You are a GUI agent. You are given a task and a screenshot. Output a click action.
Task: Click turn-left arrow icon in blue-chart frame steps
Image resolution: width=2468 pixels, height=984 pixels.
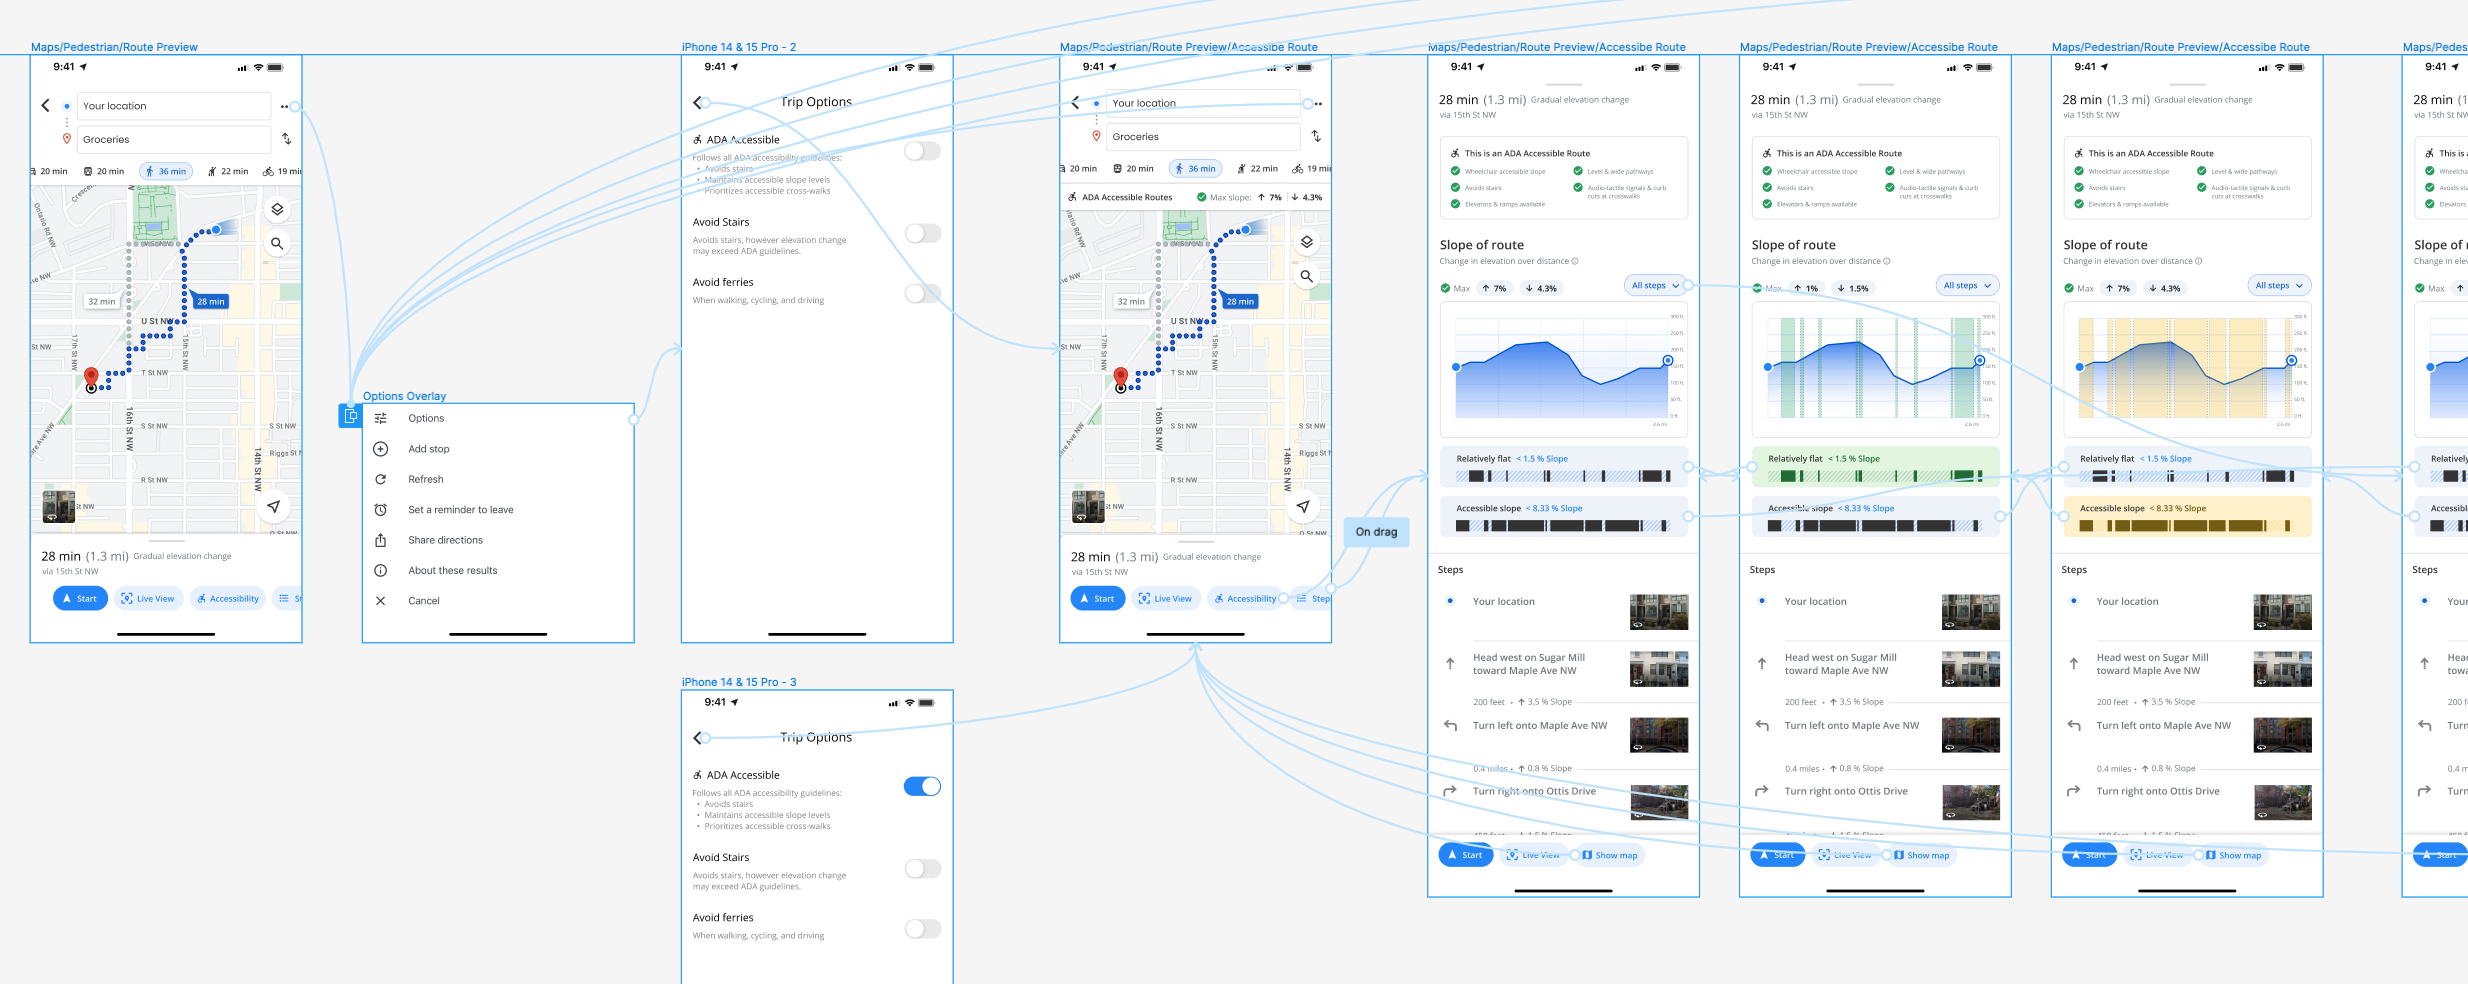click(x=1450, y=726)
